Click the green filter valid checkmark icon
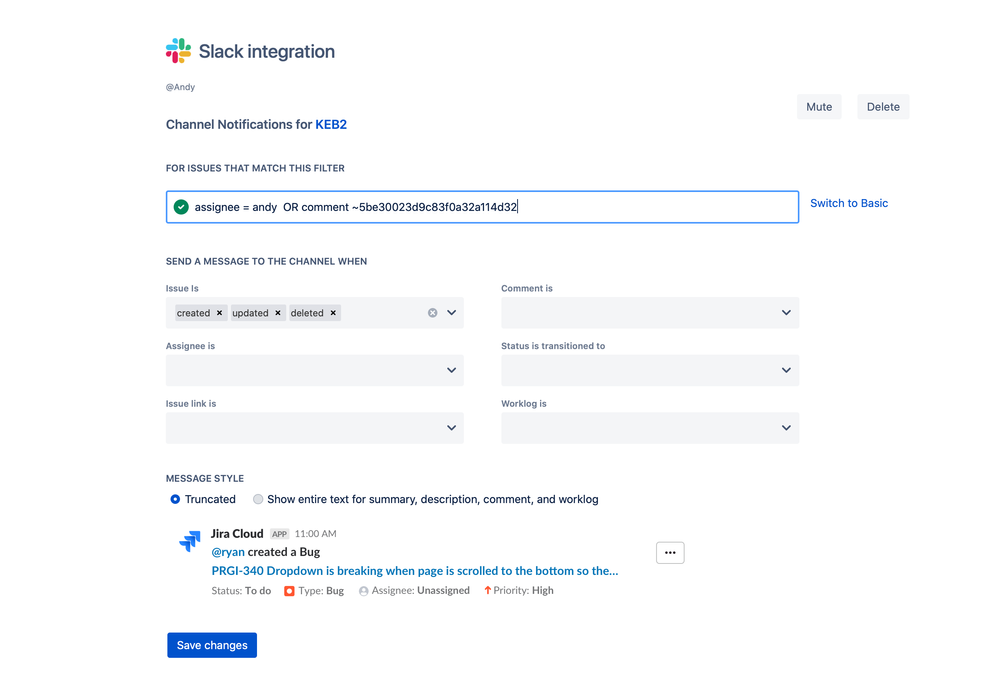Screen dimensions: 998x699 181,207
